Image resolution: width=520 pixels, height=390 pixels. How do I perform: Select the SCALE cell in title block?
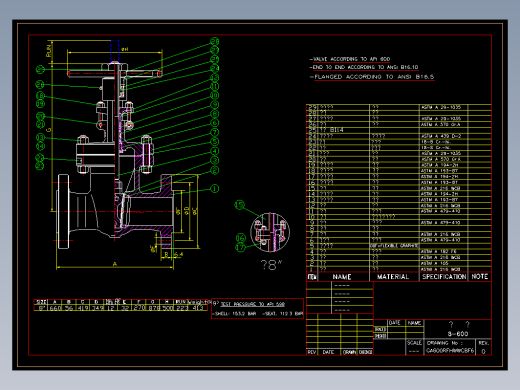(x=414, y=343)
